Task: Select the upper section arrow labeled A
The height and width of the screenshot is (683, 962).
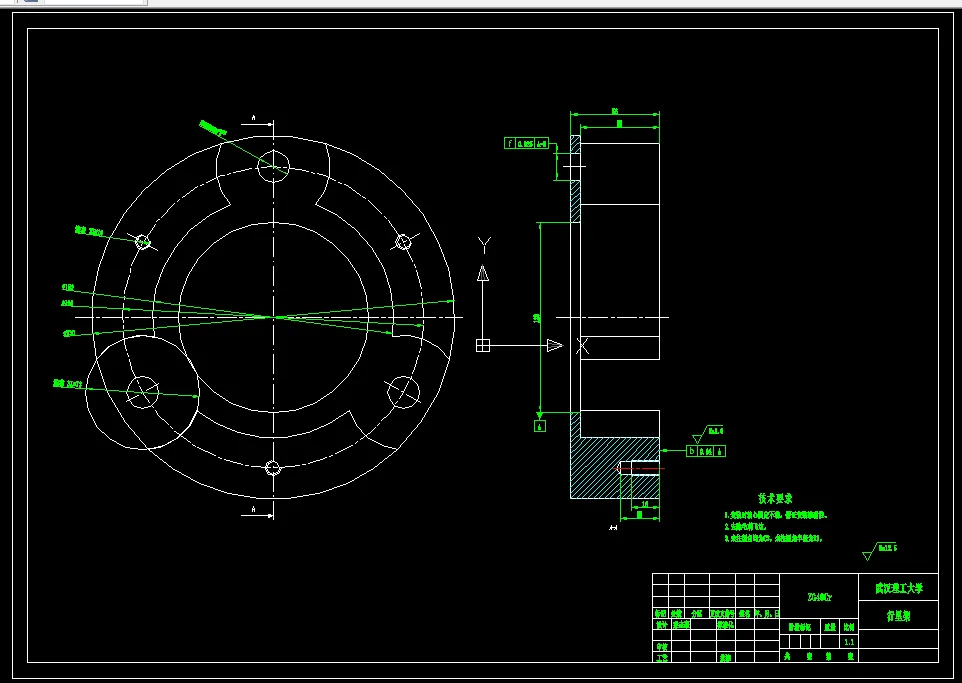Action: [257, 122]
